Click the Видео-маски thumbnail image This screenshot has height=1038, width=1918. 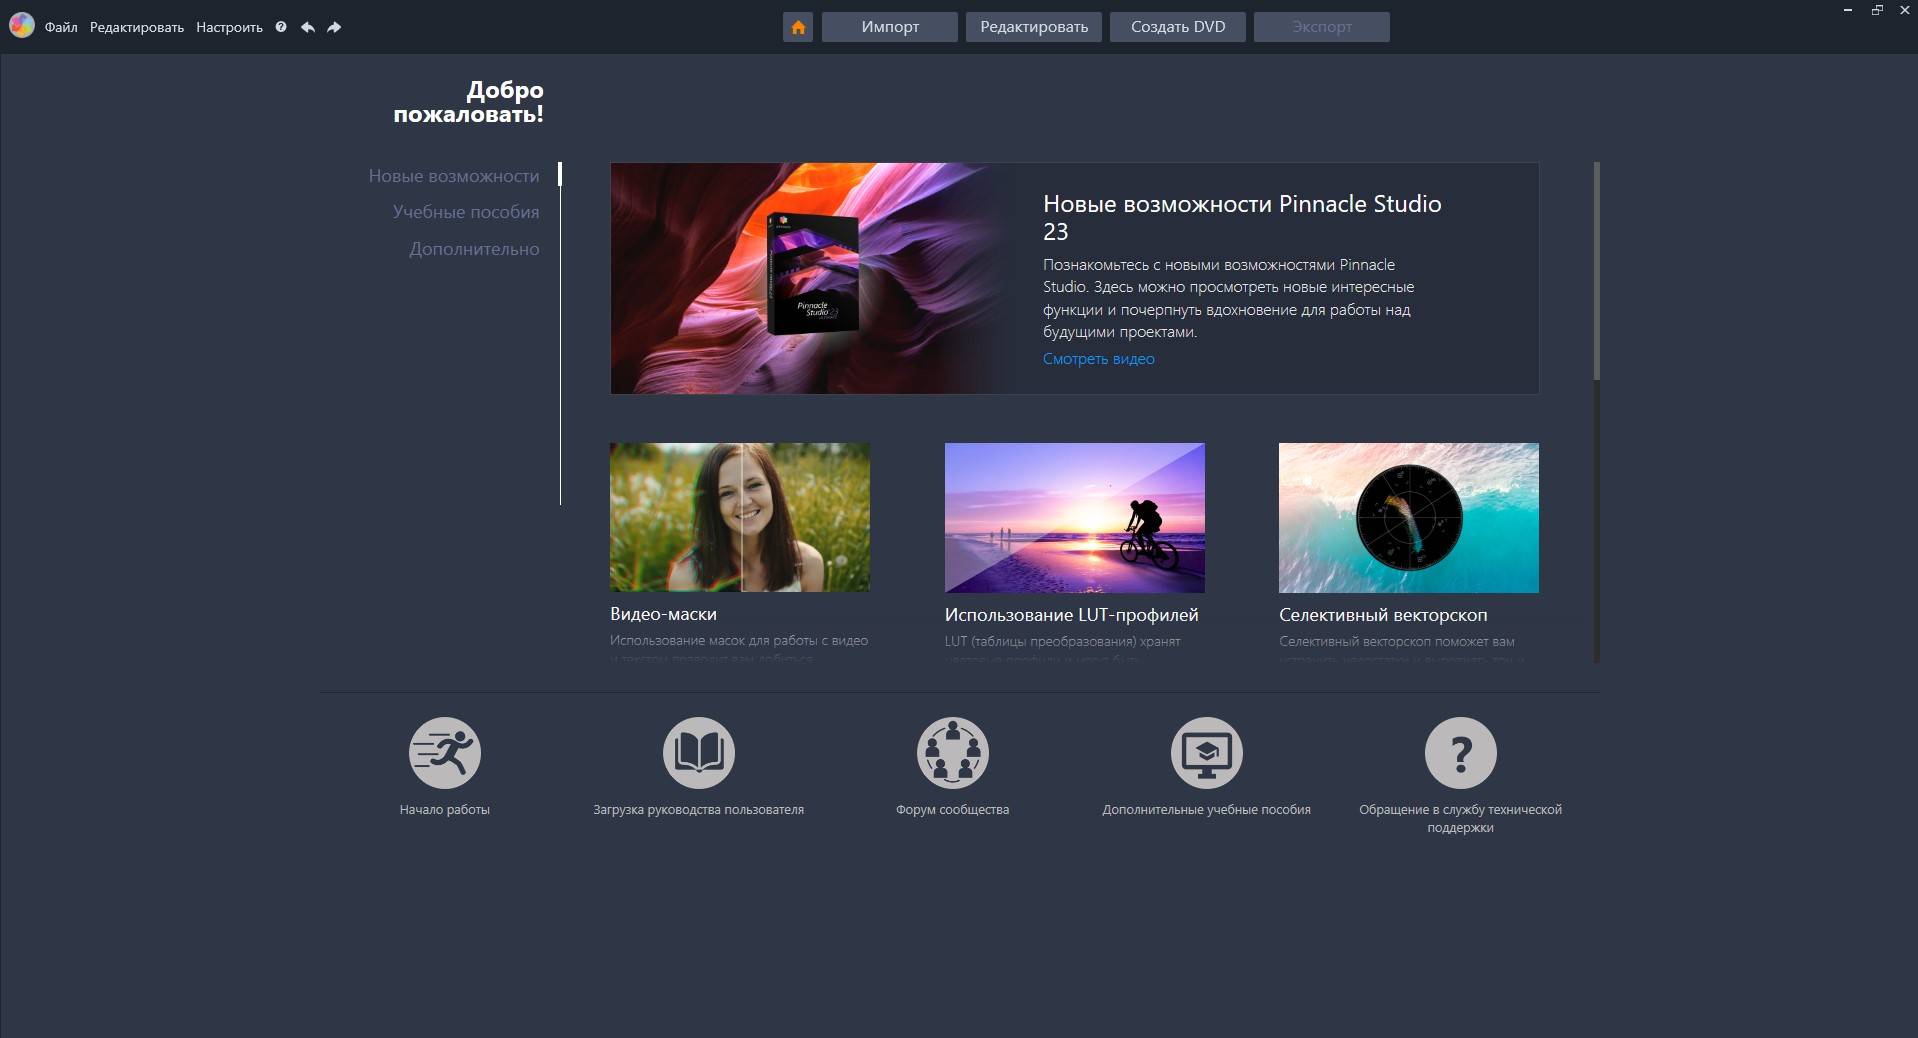pos(740,517)
